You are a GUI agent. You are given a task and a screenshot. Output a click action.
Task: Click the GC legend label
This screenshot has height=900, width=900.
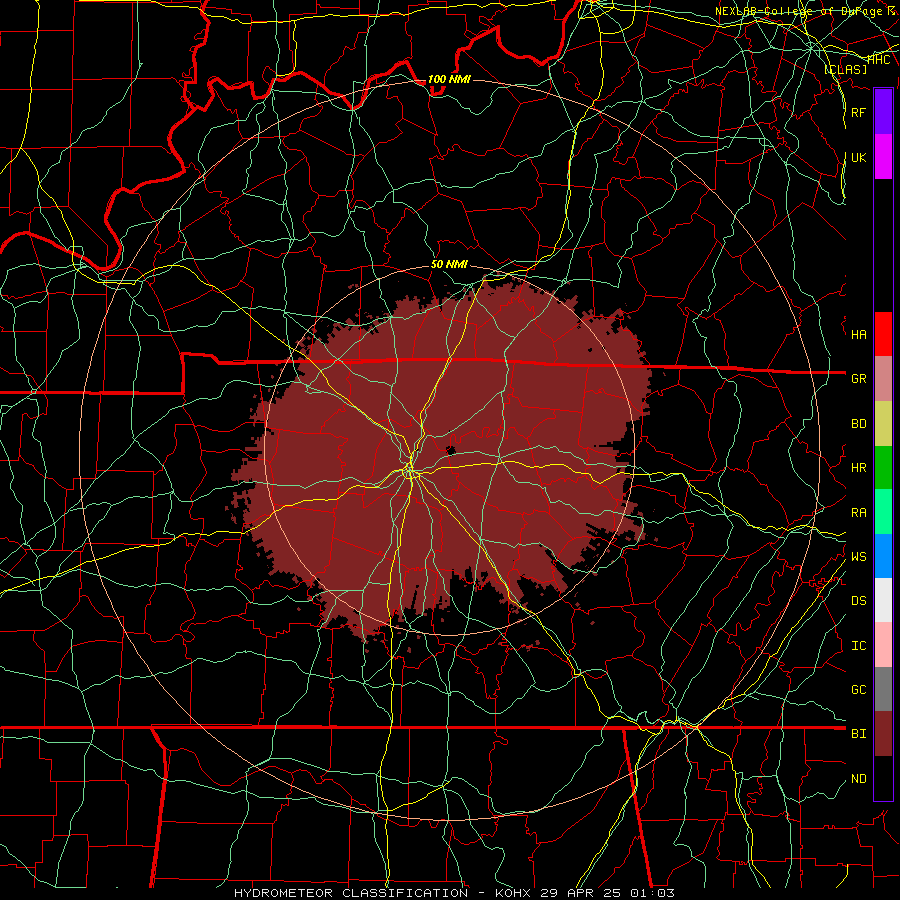tap(858, 689)
